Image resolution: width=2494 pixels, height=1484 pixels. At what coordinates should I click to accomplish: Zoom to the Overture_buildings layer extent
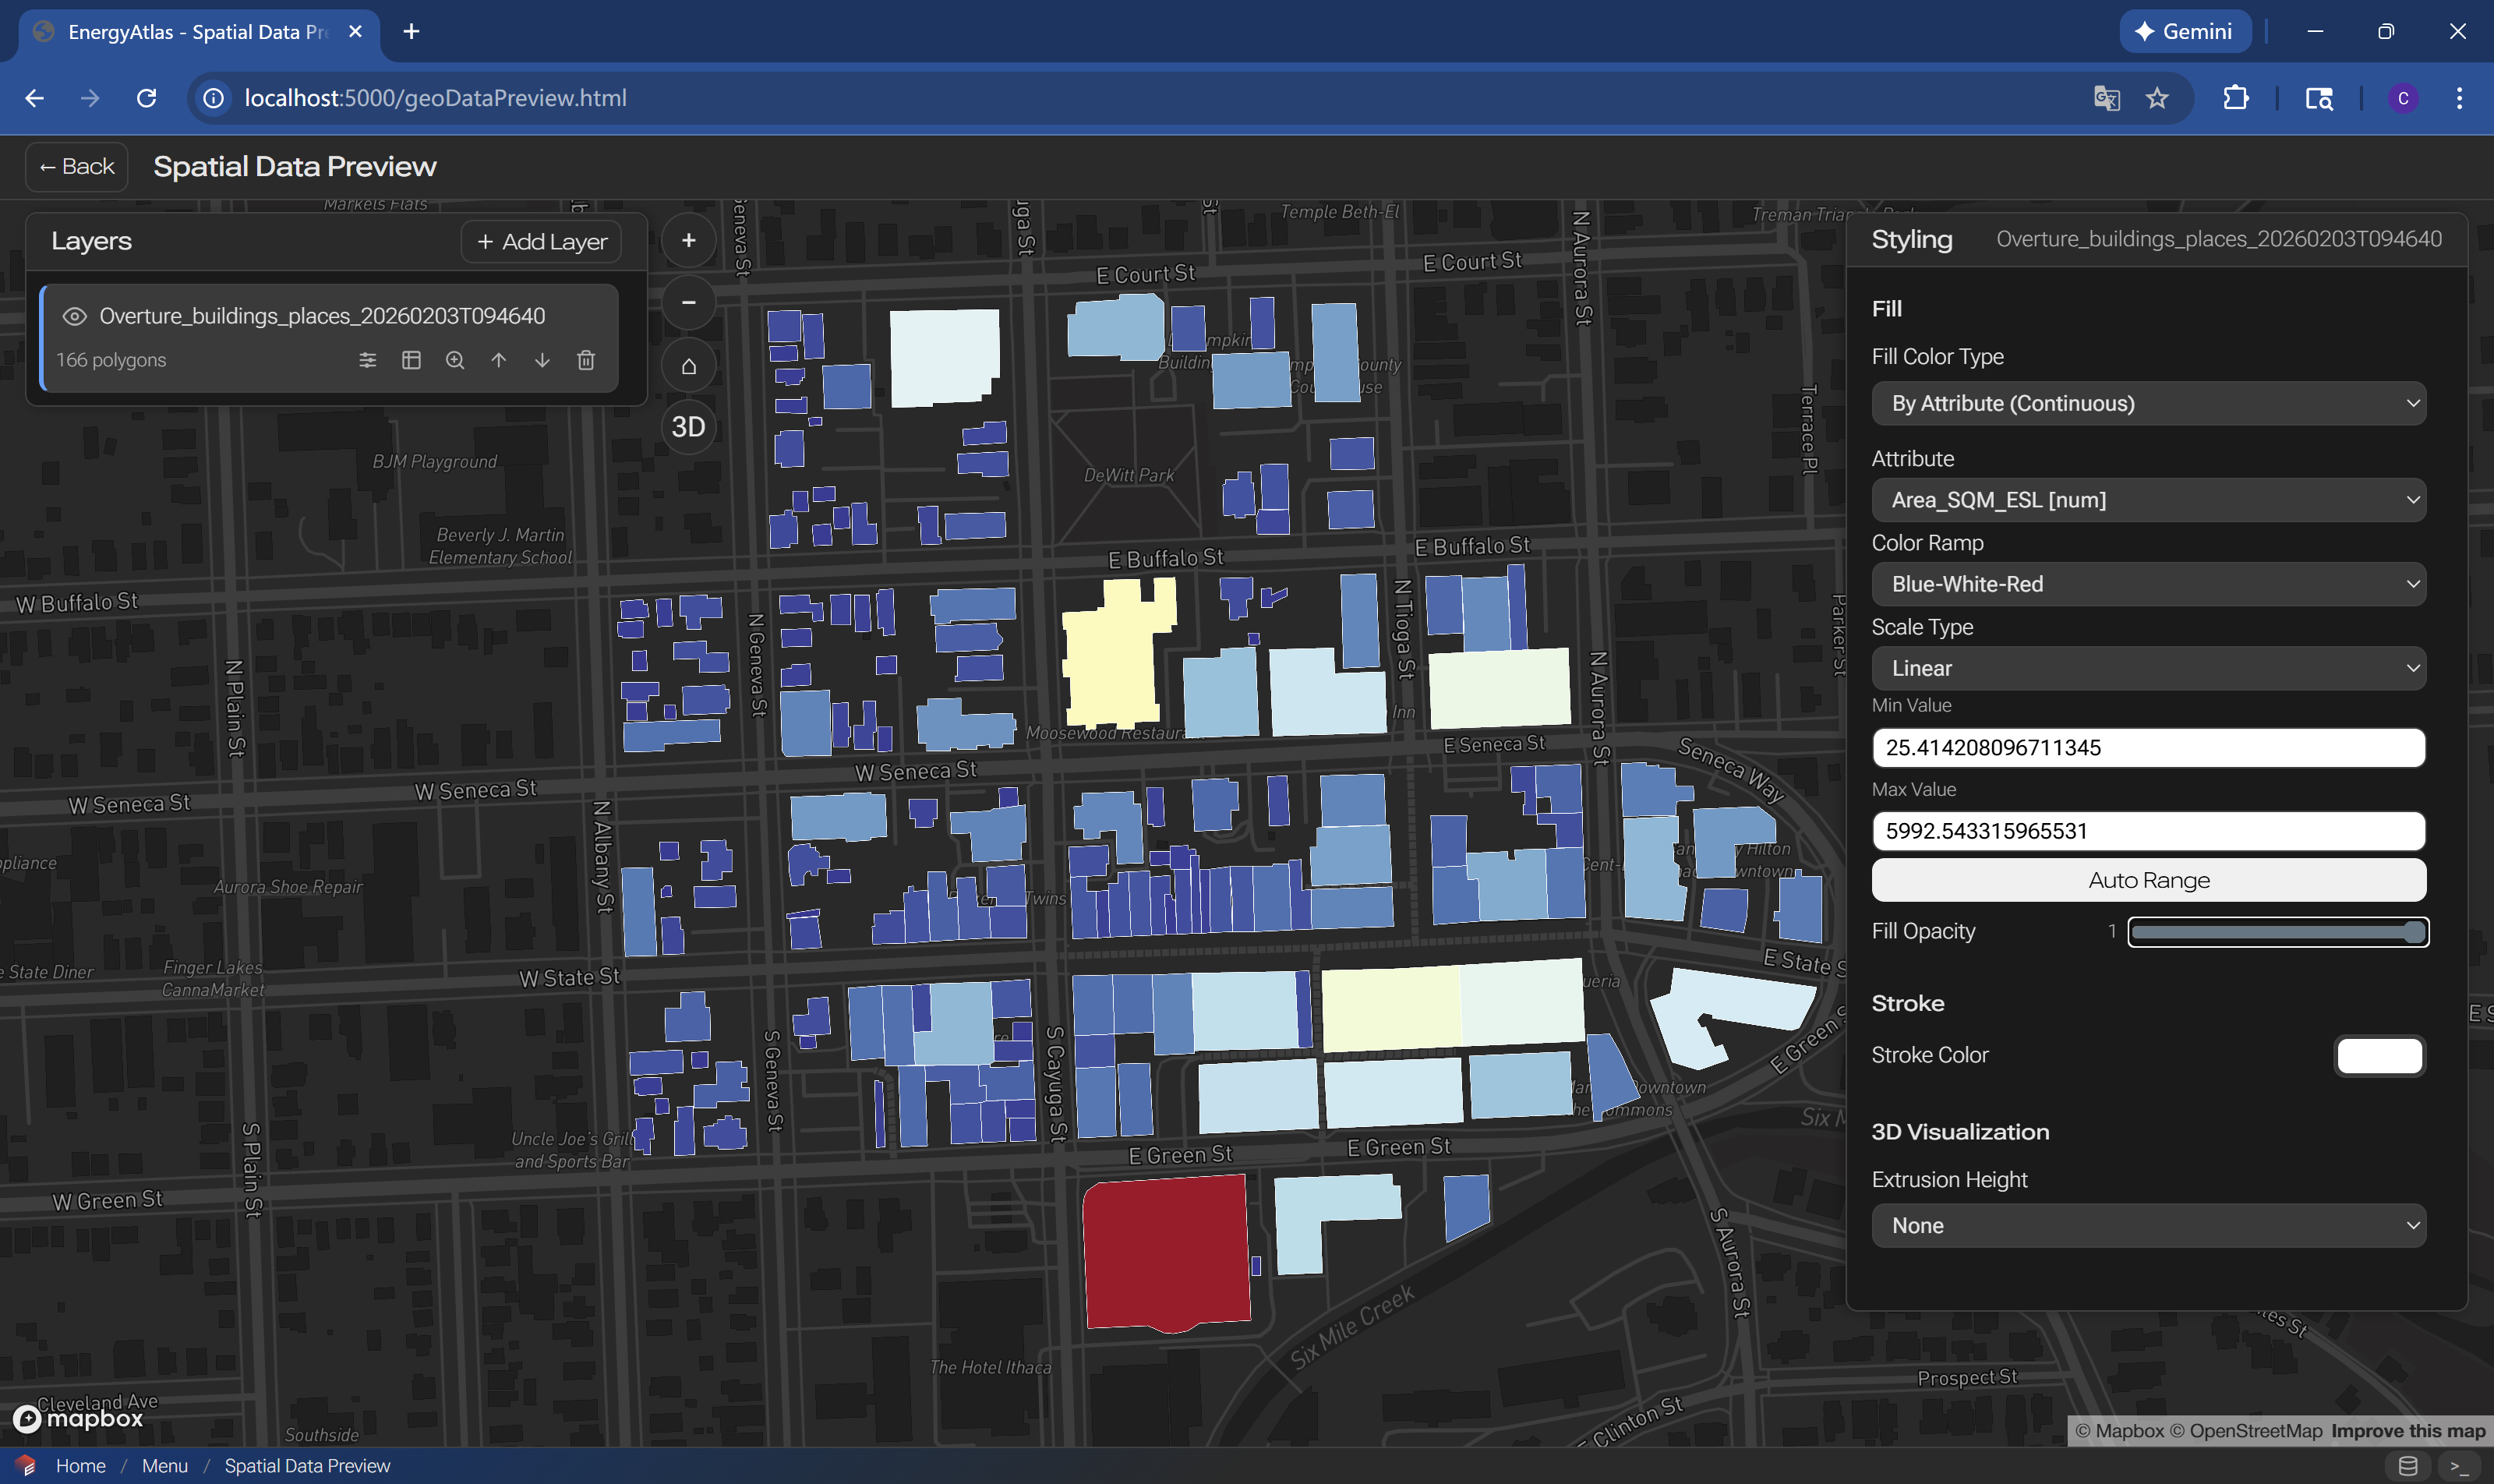coord(456,360)
